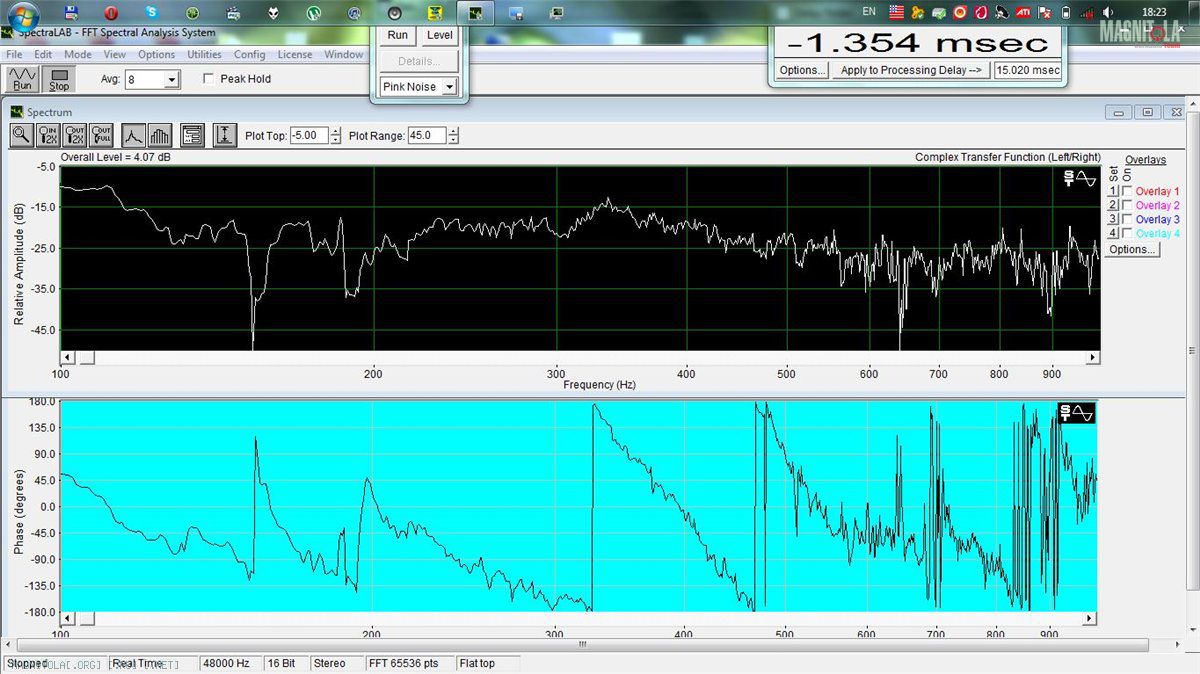Click the zoom OUT 2X icon
Viewport: 1200px width, 674px height.
[74, 136]
